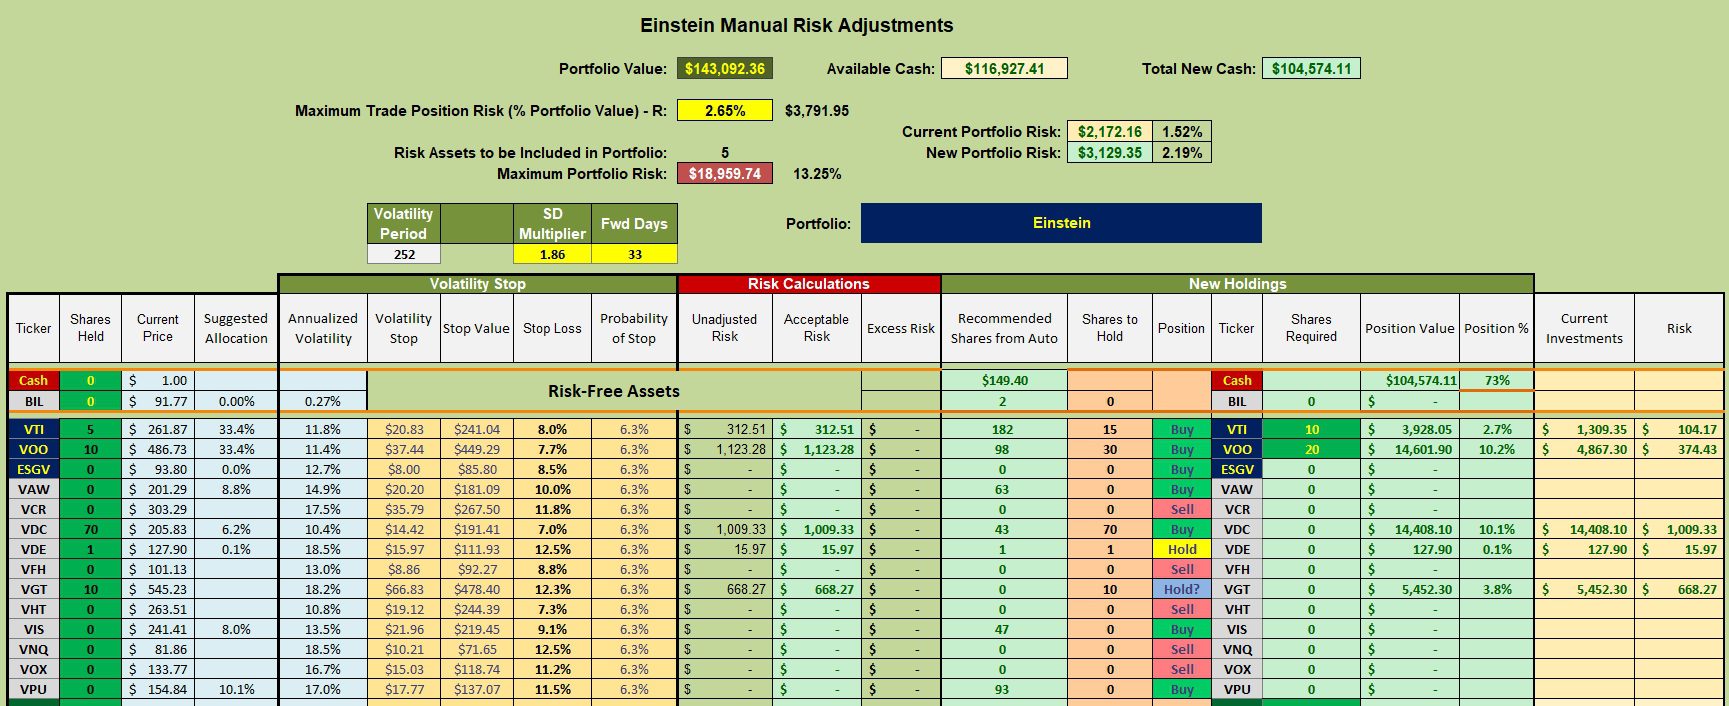The width and height of the screenshot is (1729, 706).
Task: Select the Risk Calculations section header
Action: coord(809,284)
